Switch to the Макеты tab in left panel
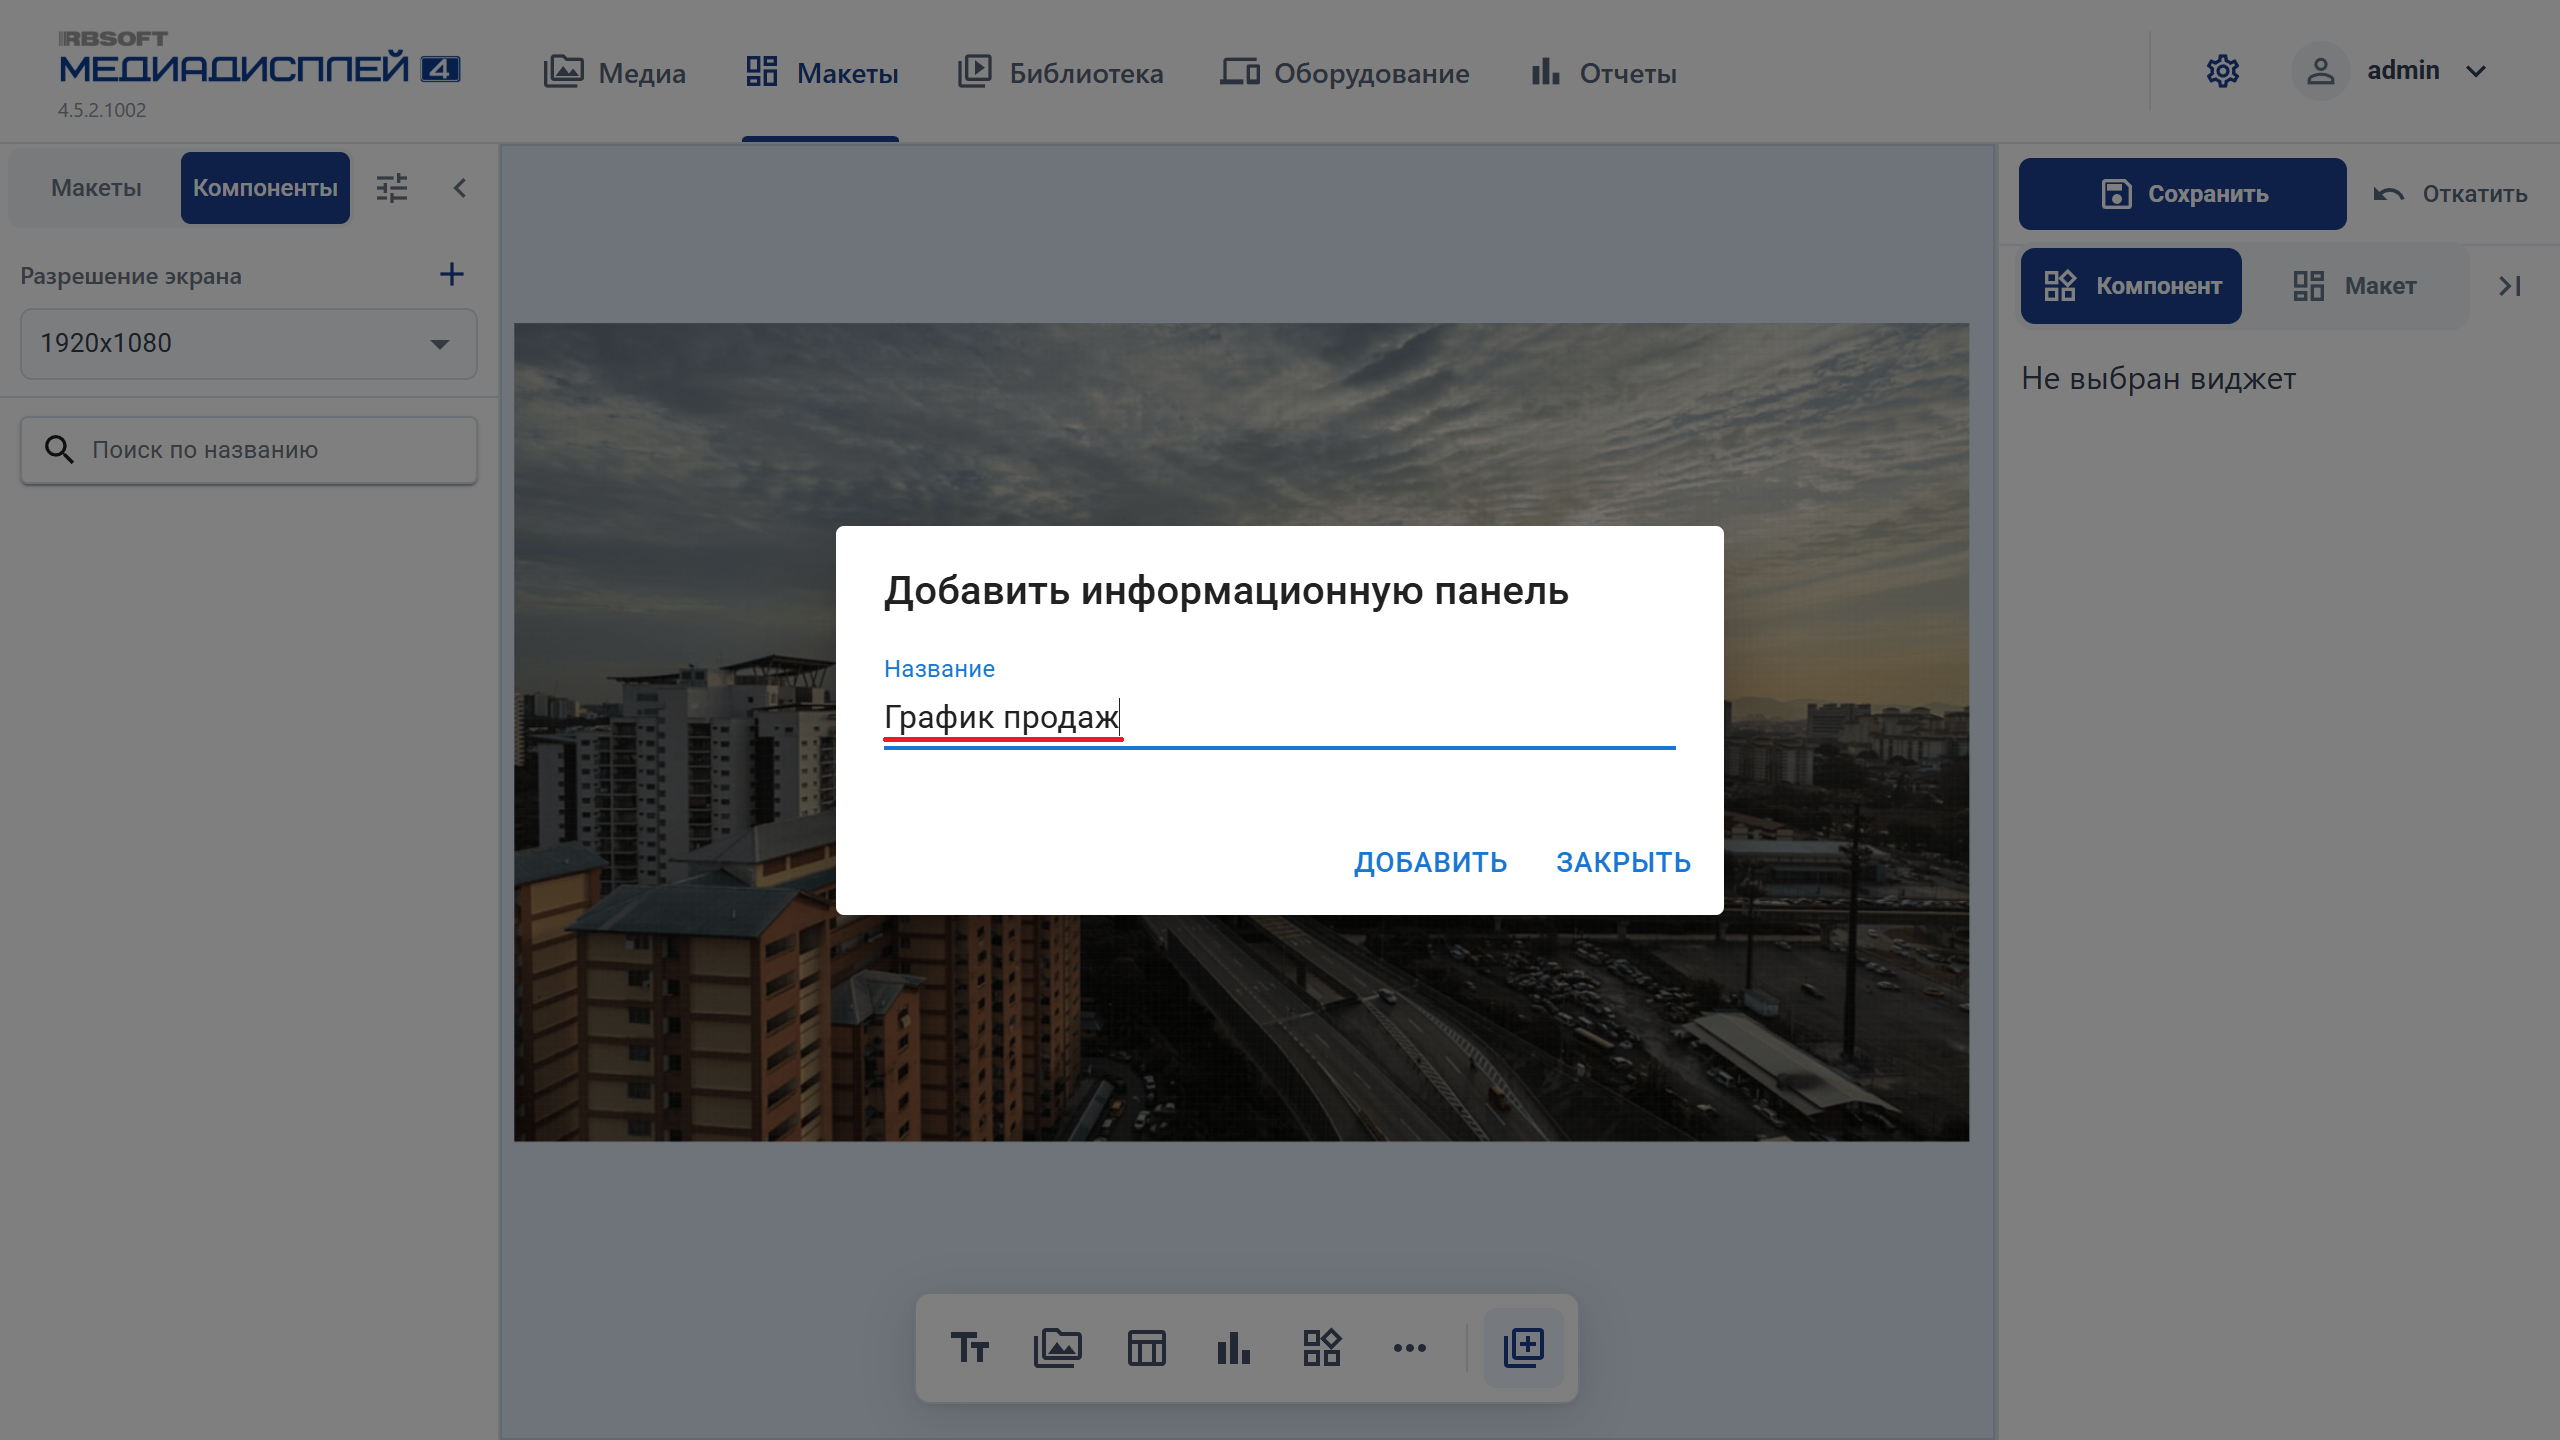 point(96,188)
